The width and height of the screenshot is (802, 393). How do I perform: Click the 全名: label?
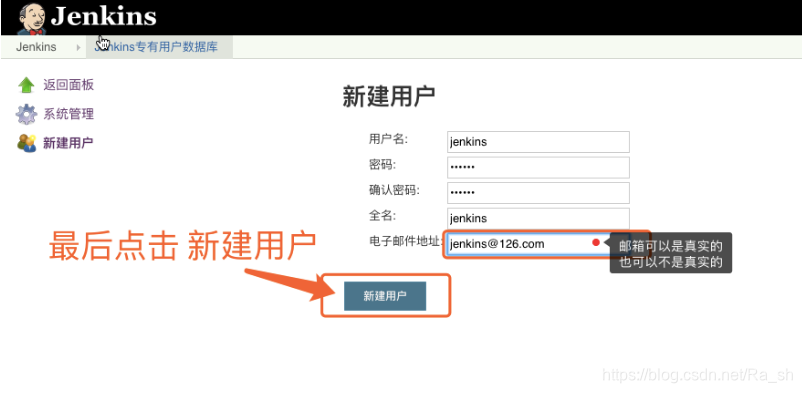point(382,216)
